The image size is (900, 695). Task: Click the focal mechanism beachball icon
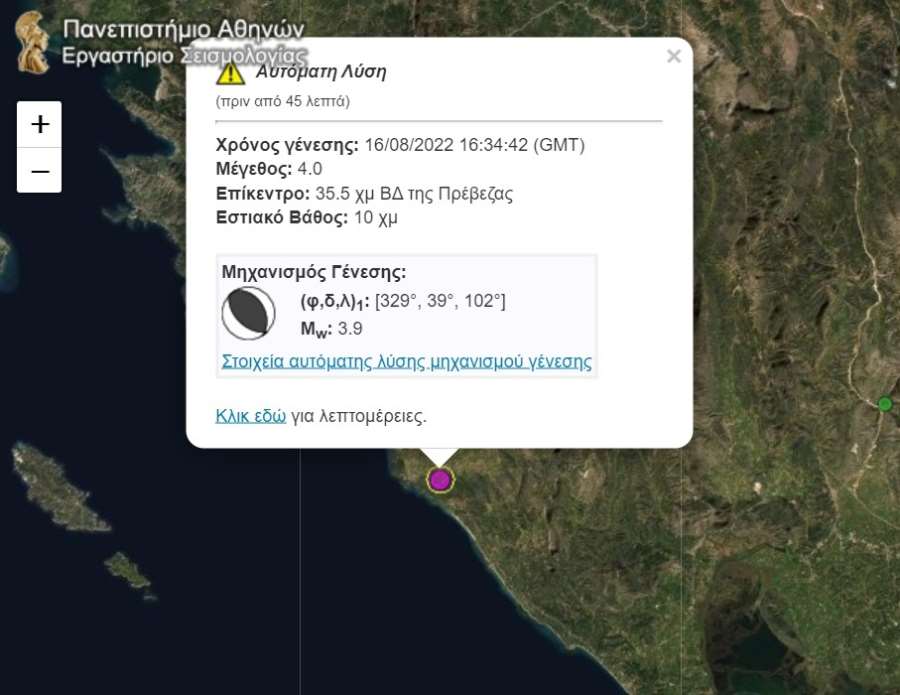[x=248, y=314]
